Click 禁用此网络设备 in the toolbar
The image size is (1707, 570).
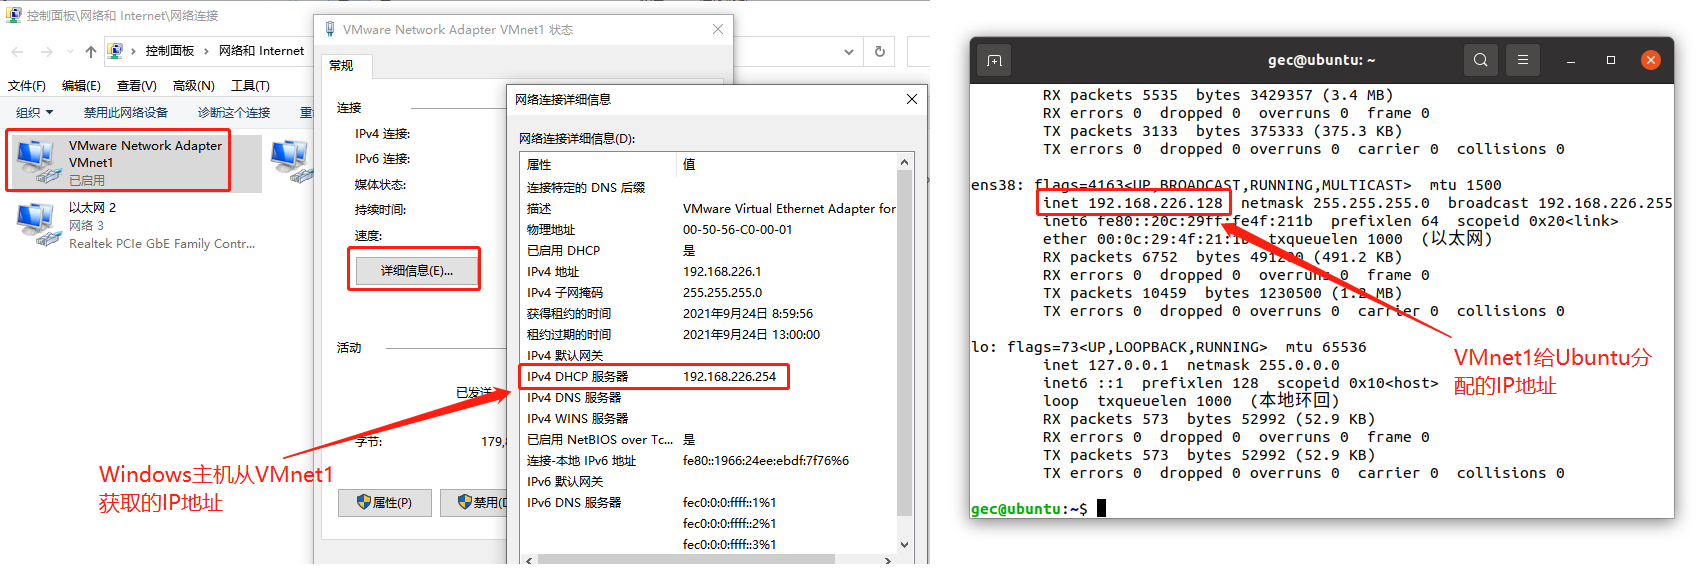coord(126,113)
